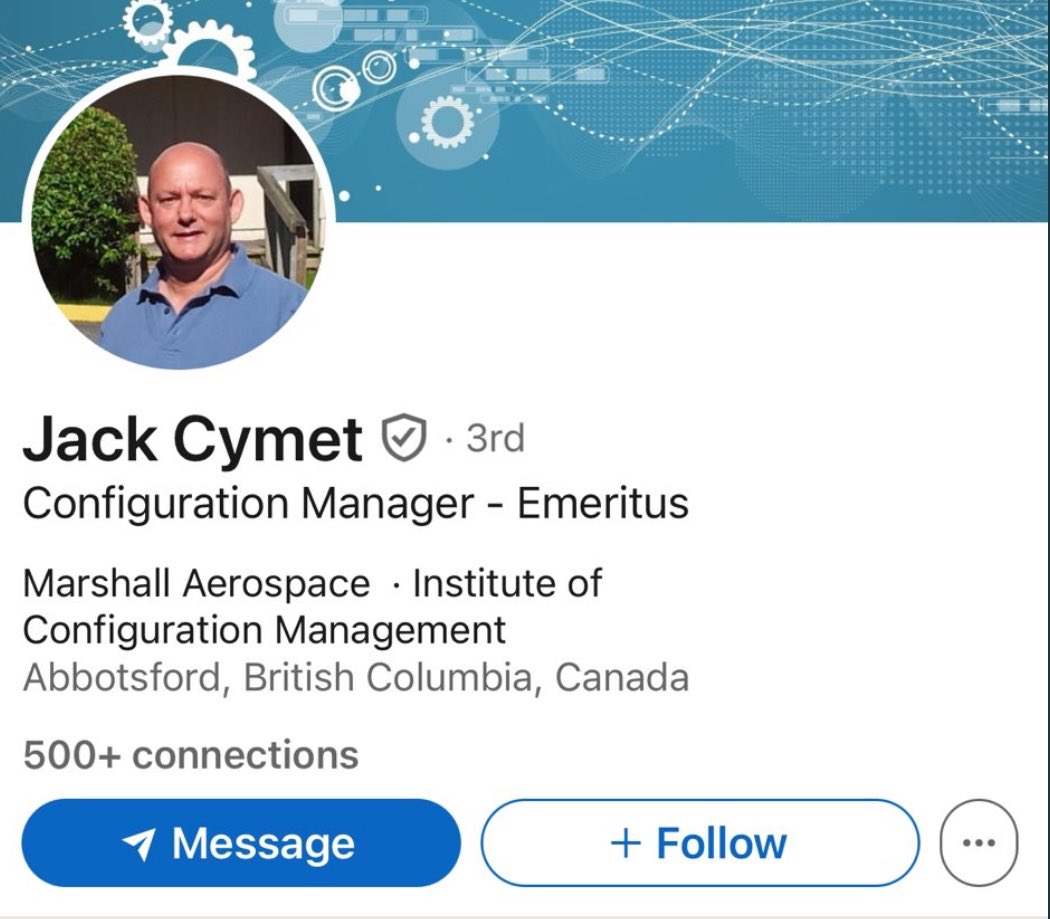
Task: Click the large gear graphic in banner
Action: [212, 52]
